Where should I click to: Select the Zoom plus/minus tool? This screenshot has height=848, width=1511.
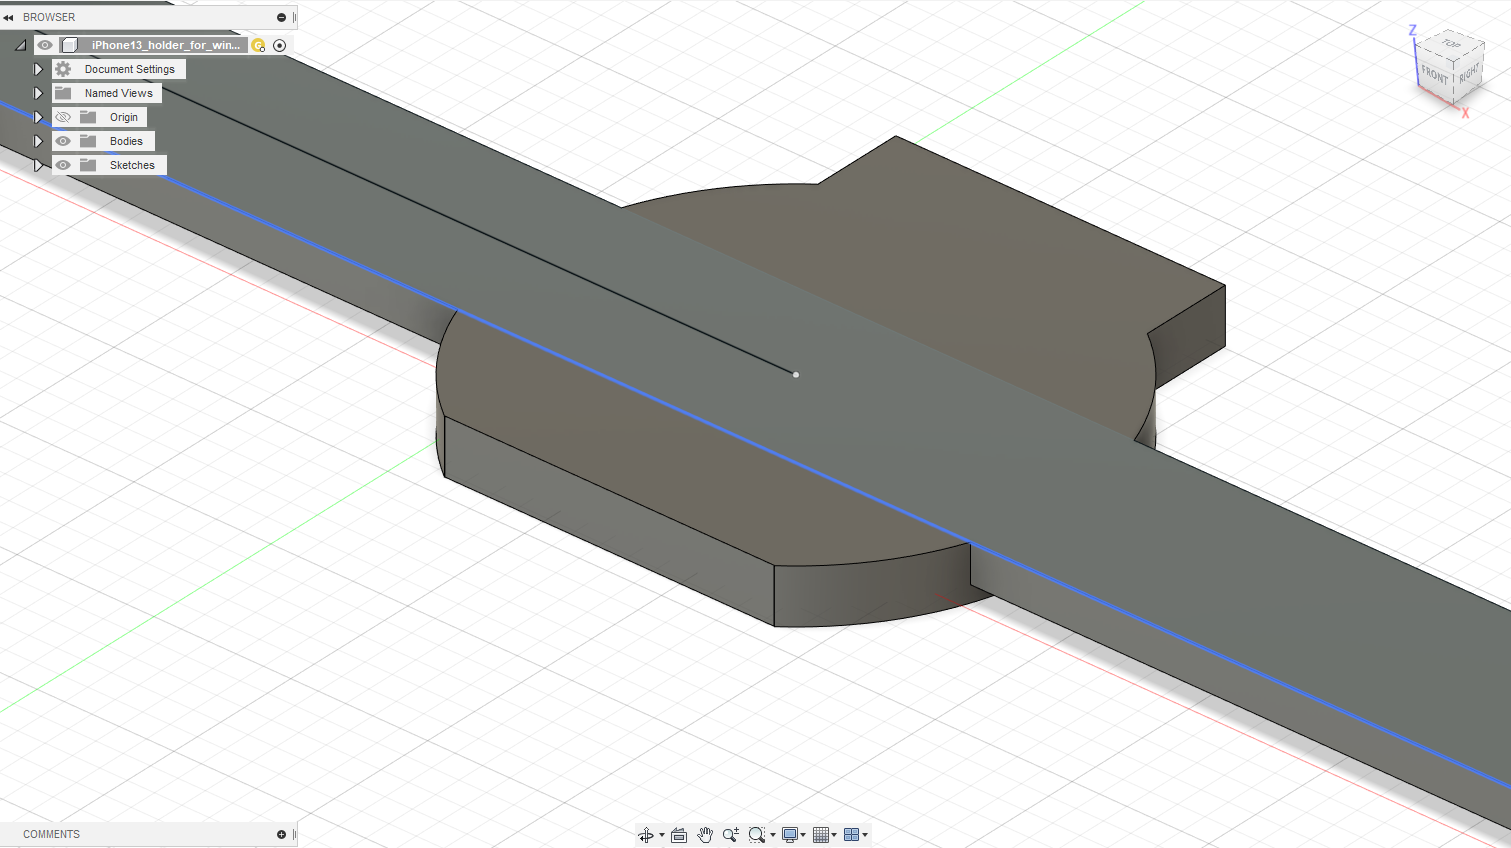(x=731, y=835)
